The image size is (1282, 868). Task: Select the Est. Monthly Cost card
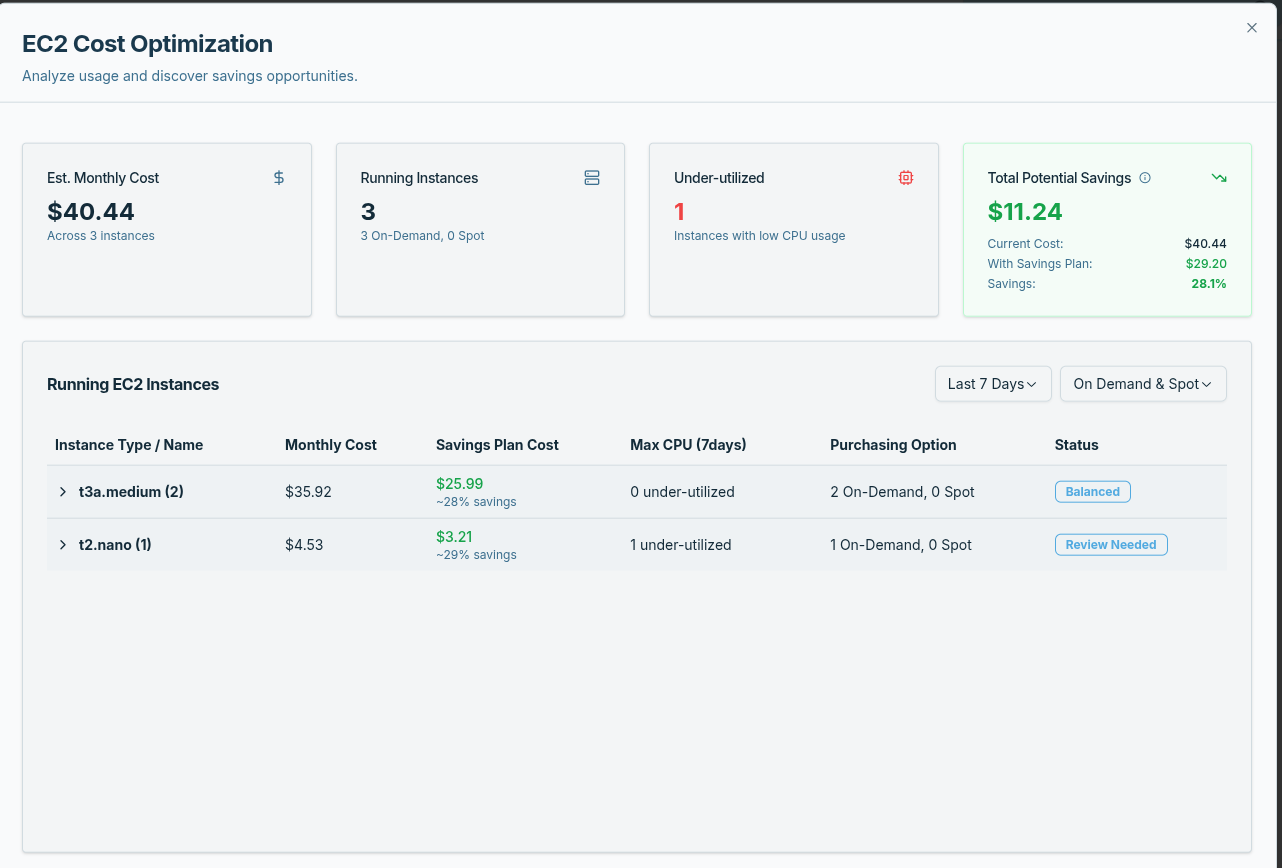tap(166, 230)
